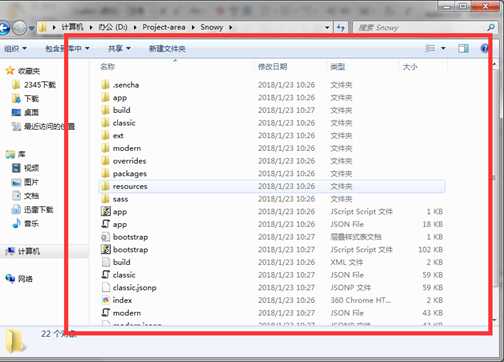Select the app folder icon
504x362 pixels.
tap(105, 97)
